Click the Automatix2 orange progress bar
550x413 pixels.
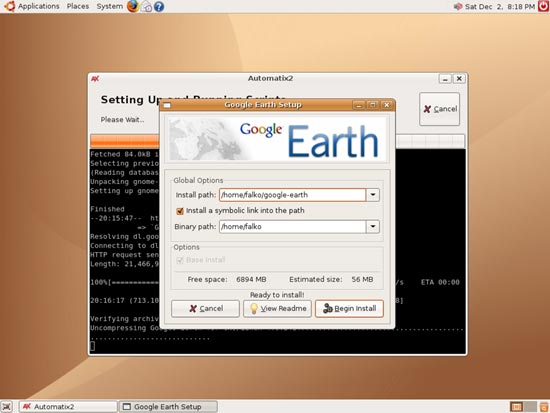pos(277,141)
